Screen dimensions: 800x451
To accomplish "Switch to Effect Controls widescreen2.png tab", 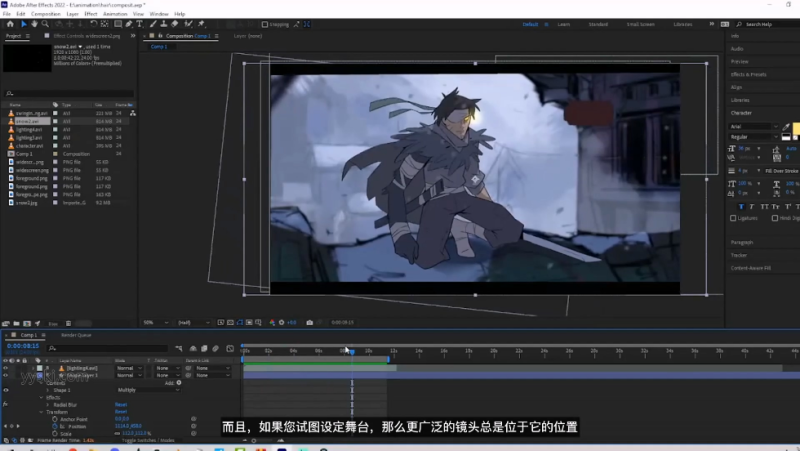I will [x=87, y=36].
